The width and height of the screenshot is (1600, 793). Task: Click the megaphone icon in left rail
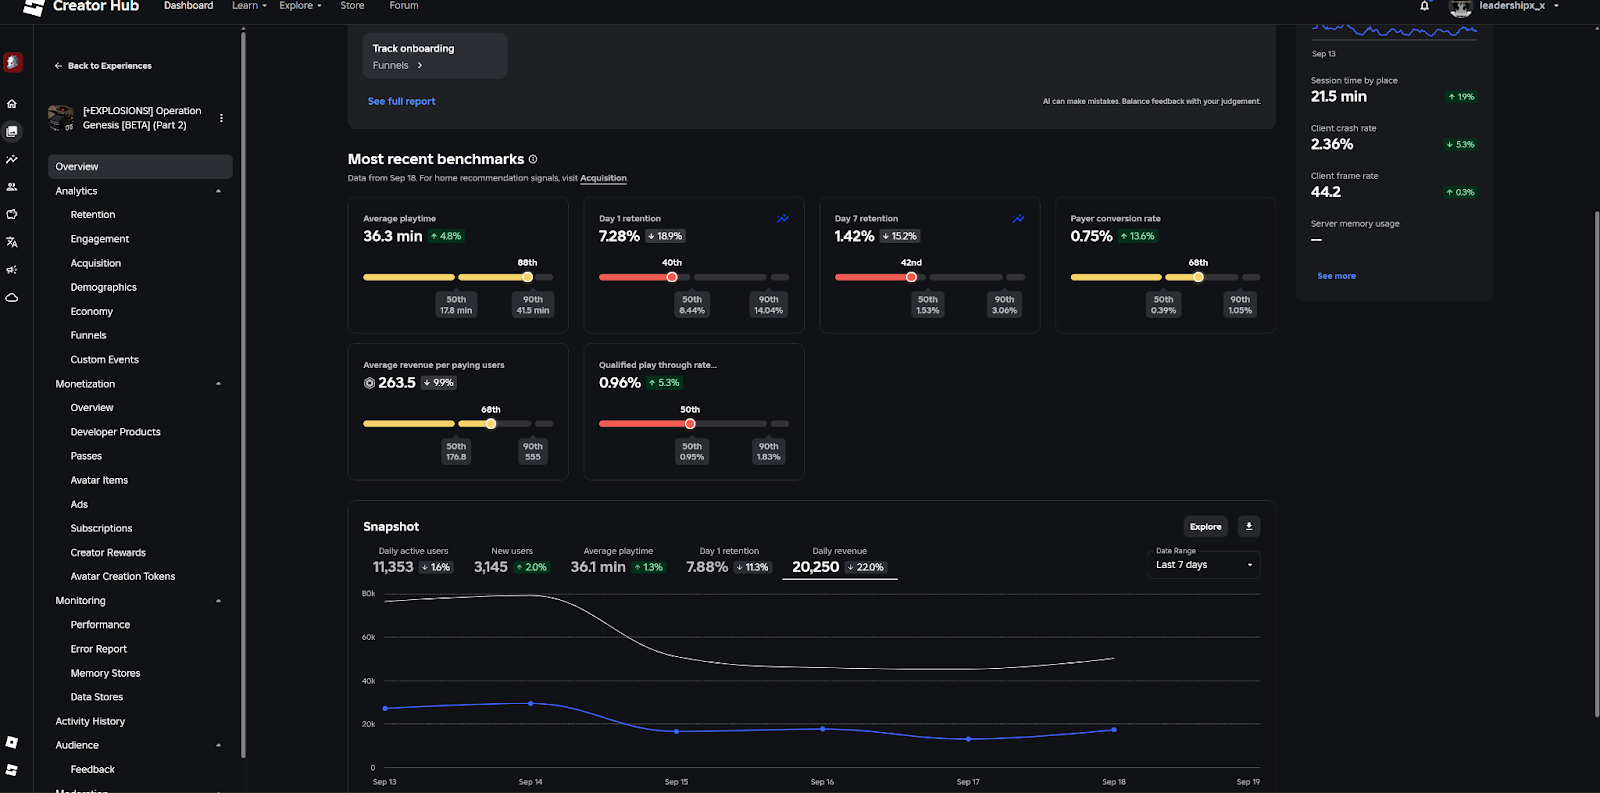12,270
